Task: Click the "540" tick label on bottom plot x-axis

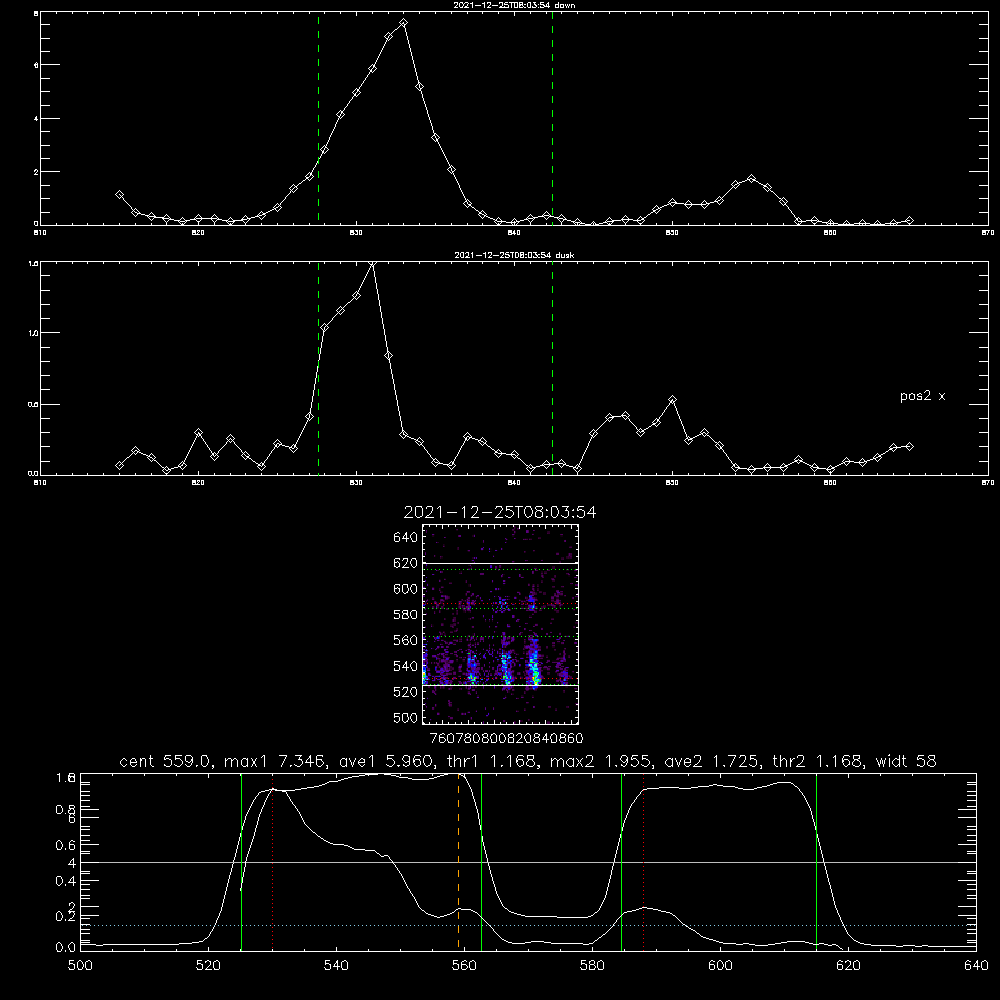Action: 336,966
